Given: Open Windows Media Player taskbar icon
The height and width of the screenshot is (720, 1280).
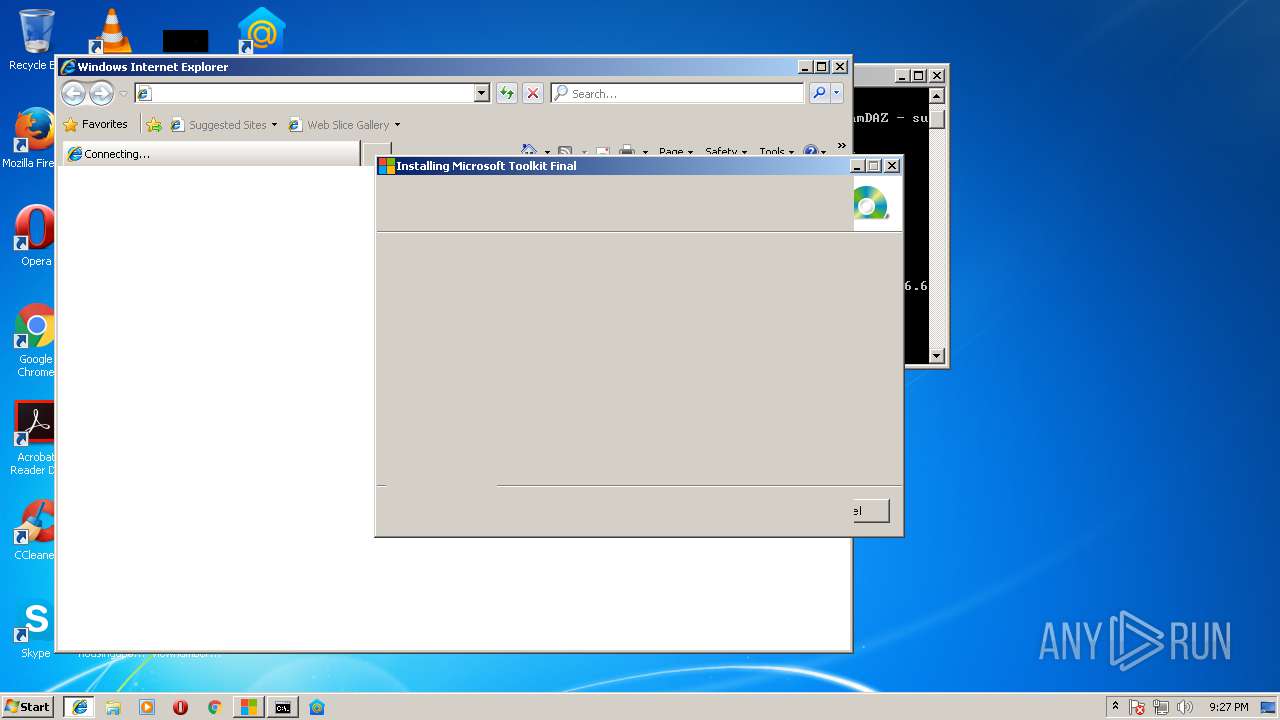Looking at the screenshot, I should [x=147, y=707].
